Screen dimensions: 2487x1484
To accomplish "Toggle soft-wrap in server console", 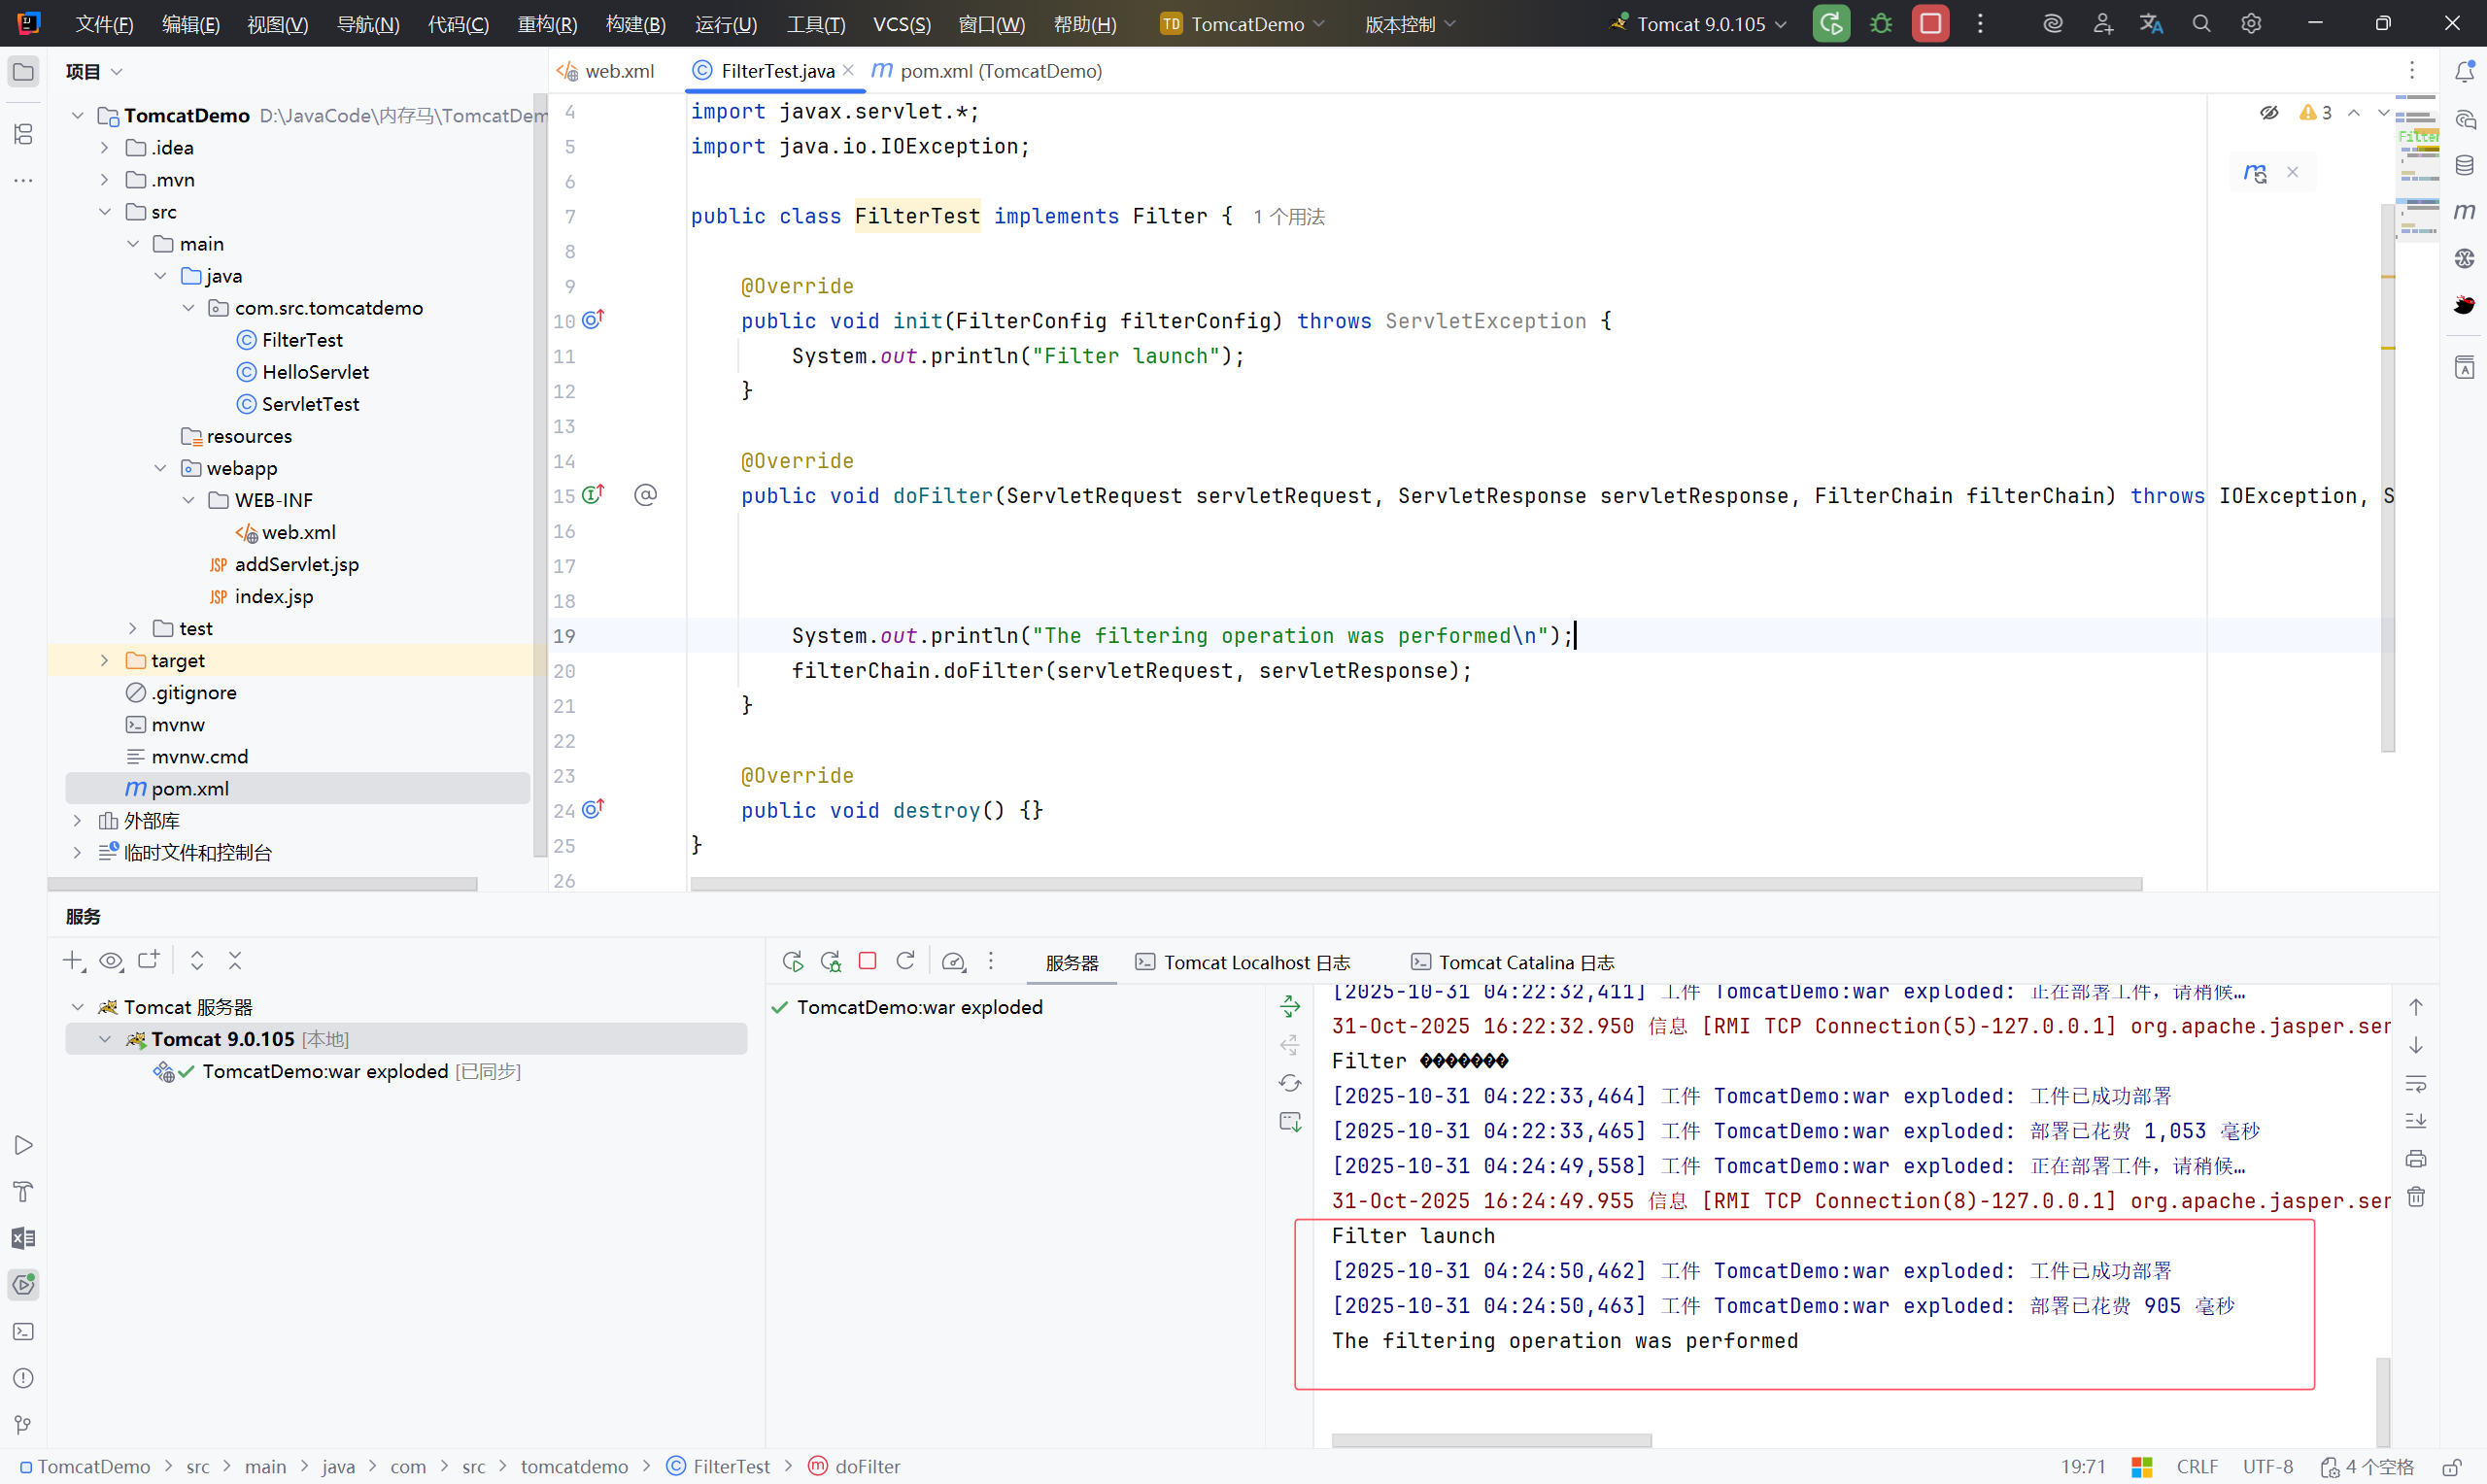I will click(x=2416, y=1083).
